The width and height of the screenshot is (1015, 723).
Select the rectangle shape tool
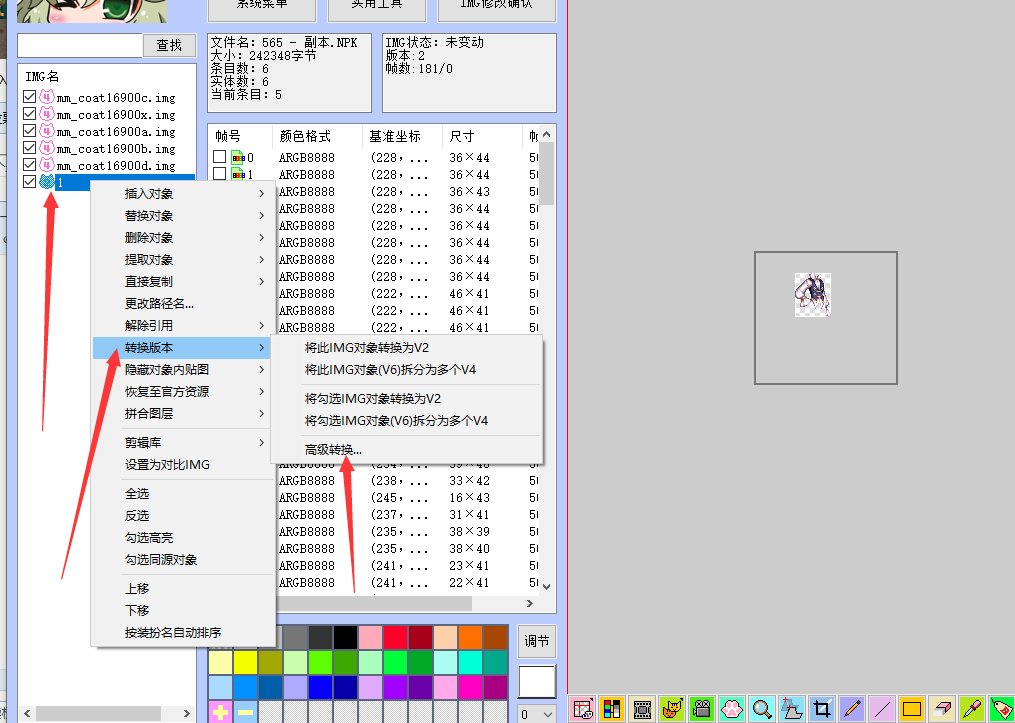tap(912, 709)
